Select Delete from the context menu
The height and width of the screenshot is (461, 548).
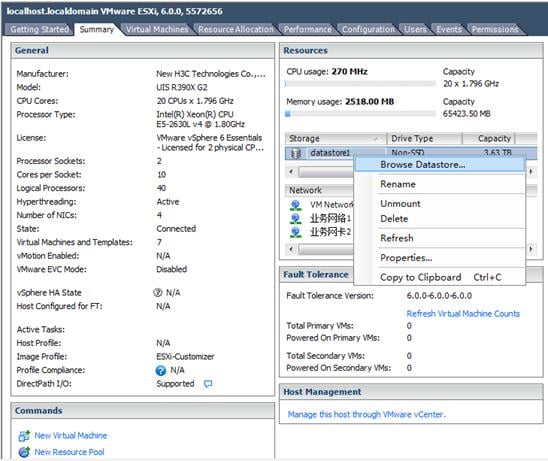(440, 219)
